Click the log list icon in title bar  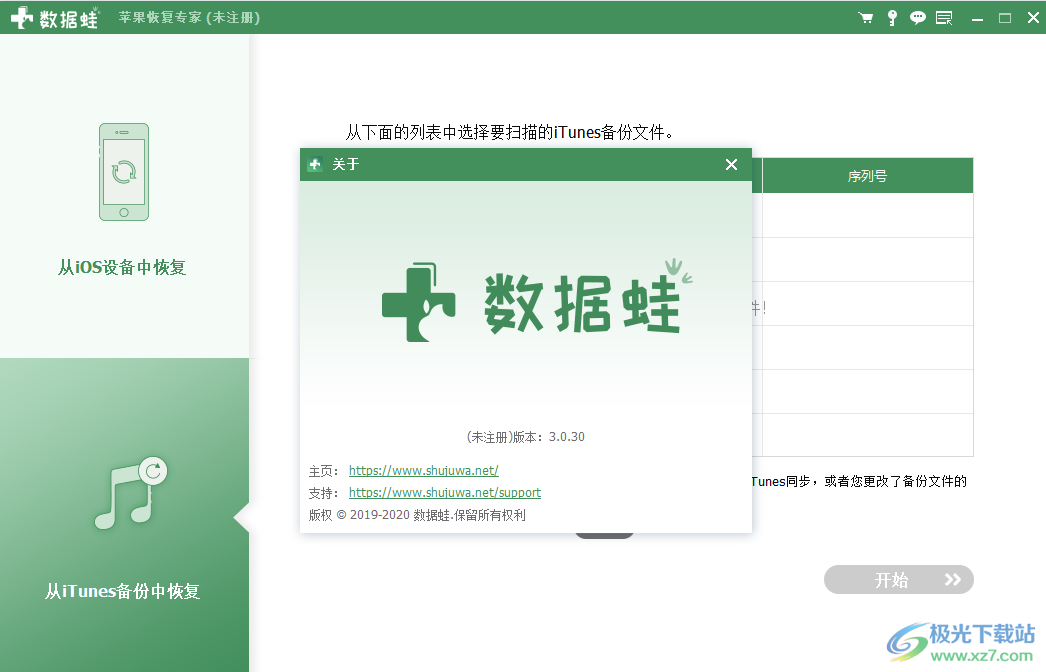click(x=944, y=17)
